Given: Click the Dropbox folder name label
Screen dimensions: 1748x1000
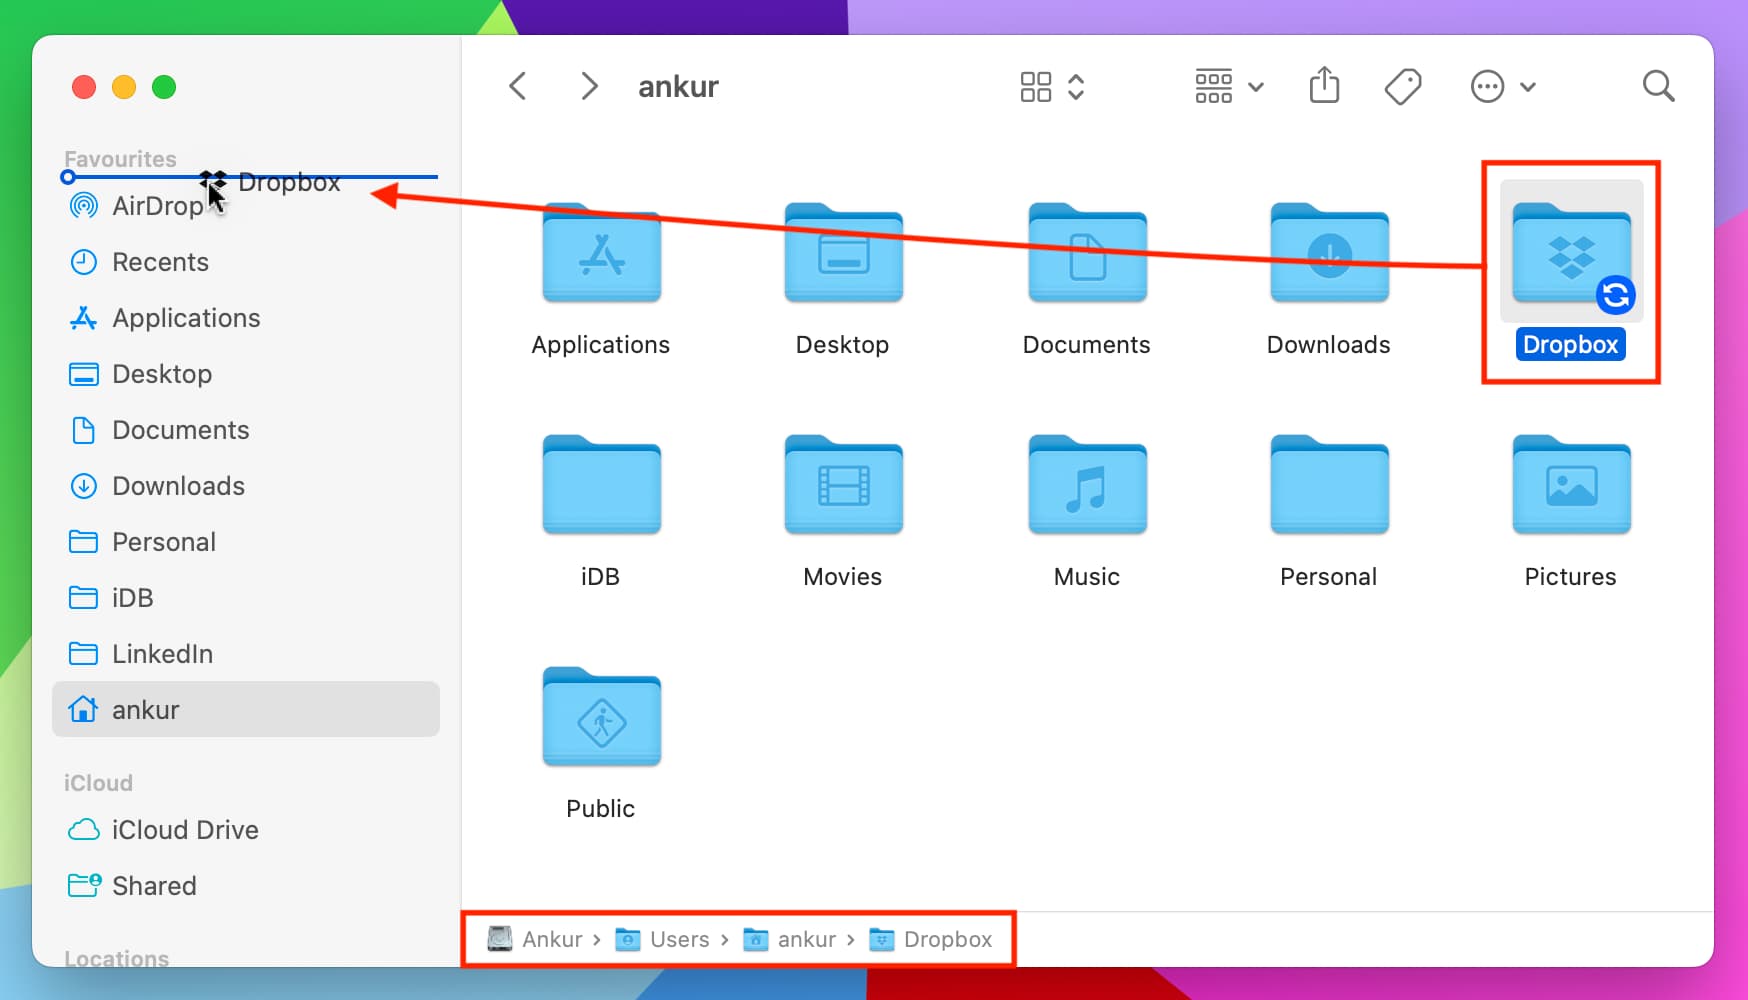Looking at the screenshot, I should (x=1570, y=345).
